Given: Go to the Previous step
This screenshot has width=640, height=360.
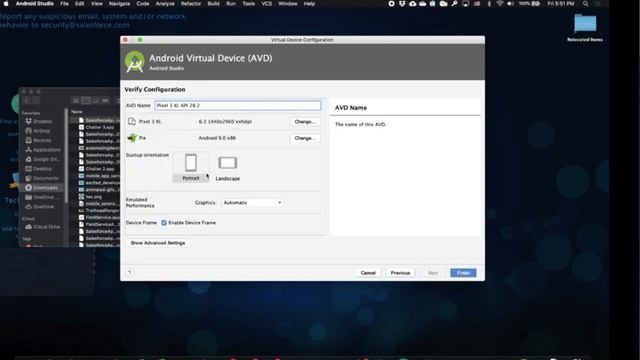Looking at the screenshot, I should coord(400,273).
